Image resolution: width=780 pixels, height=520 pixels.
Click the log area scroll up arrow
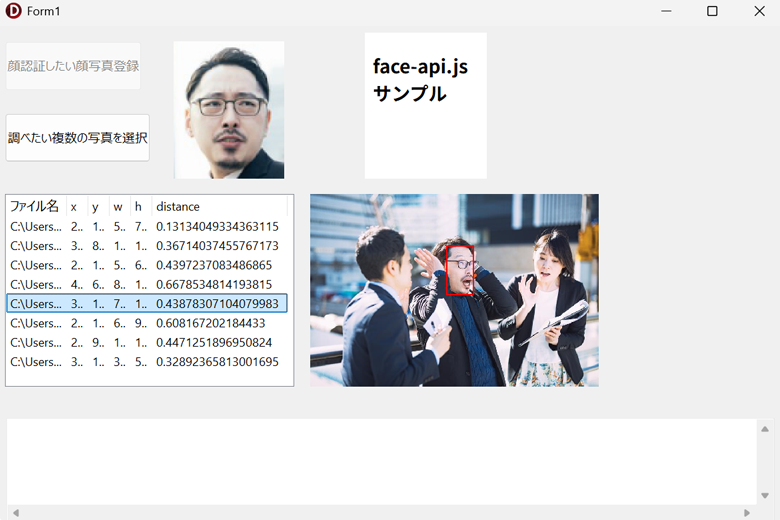tap(765, 429)
